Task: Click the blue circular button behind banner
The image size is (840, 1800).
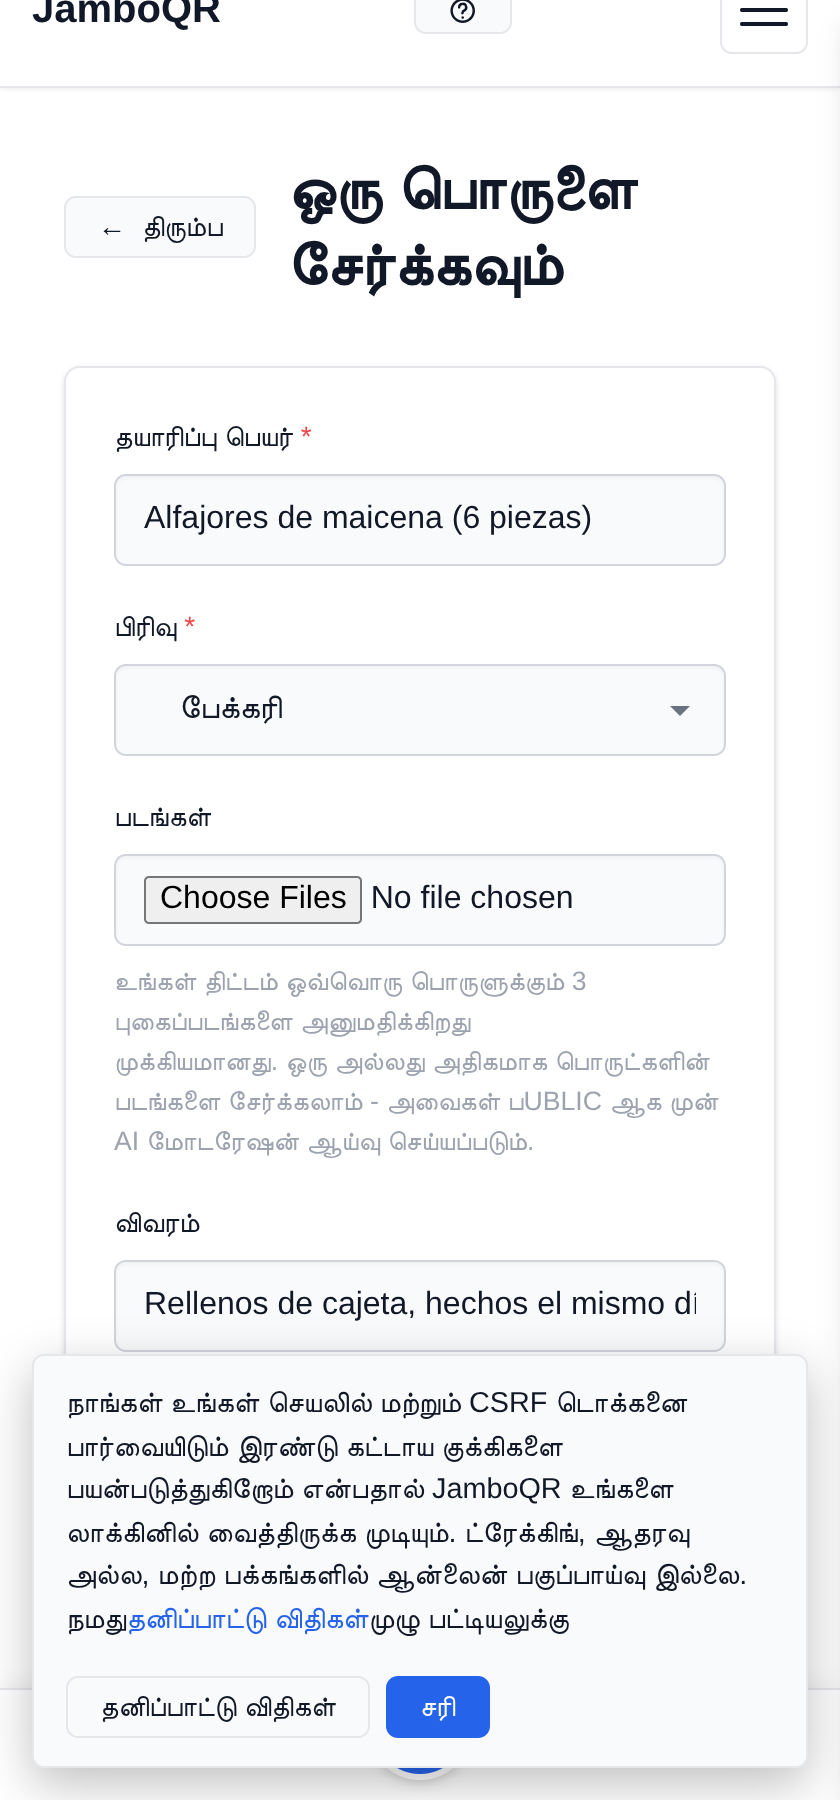Action: (420, 1770)
